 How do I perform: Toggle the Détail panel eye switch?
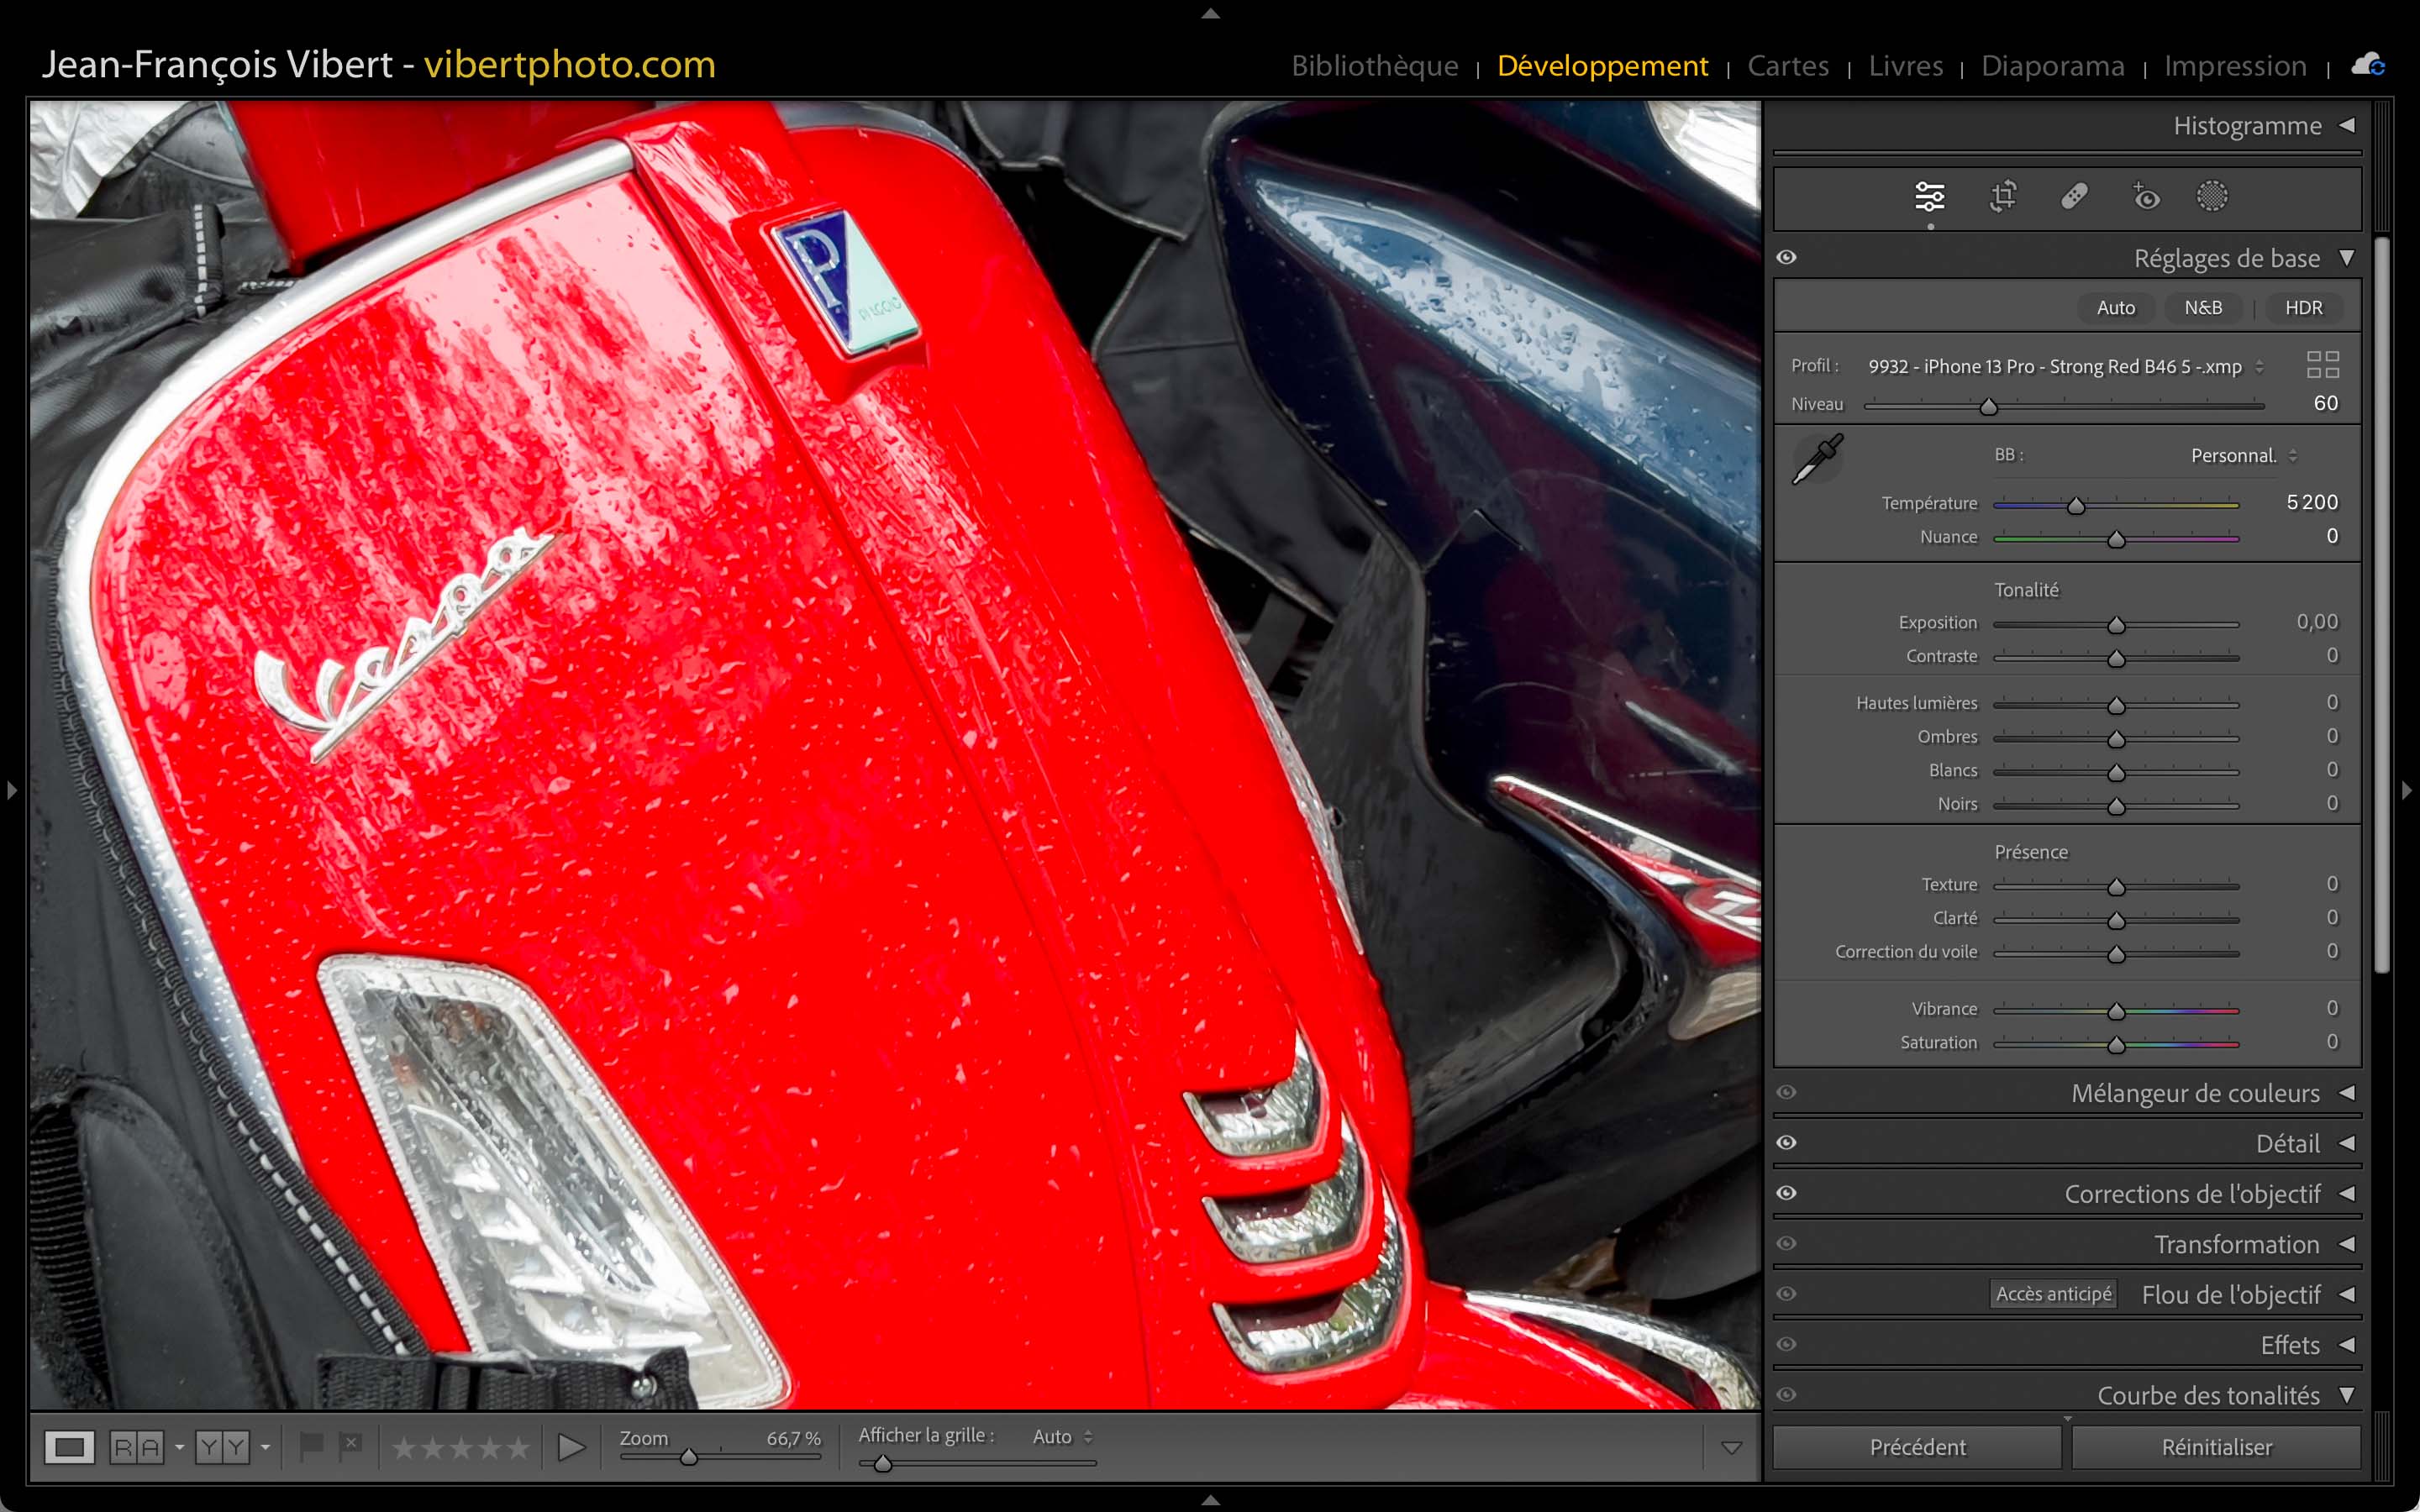(x=1787, y=1143)
